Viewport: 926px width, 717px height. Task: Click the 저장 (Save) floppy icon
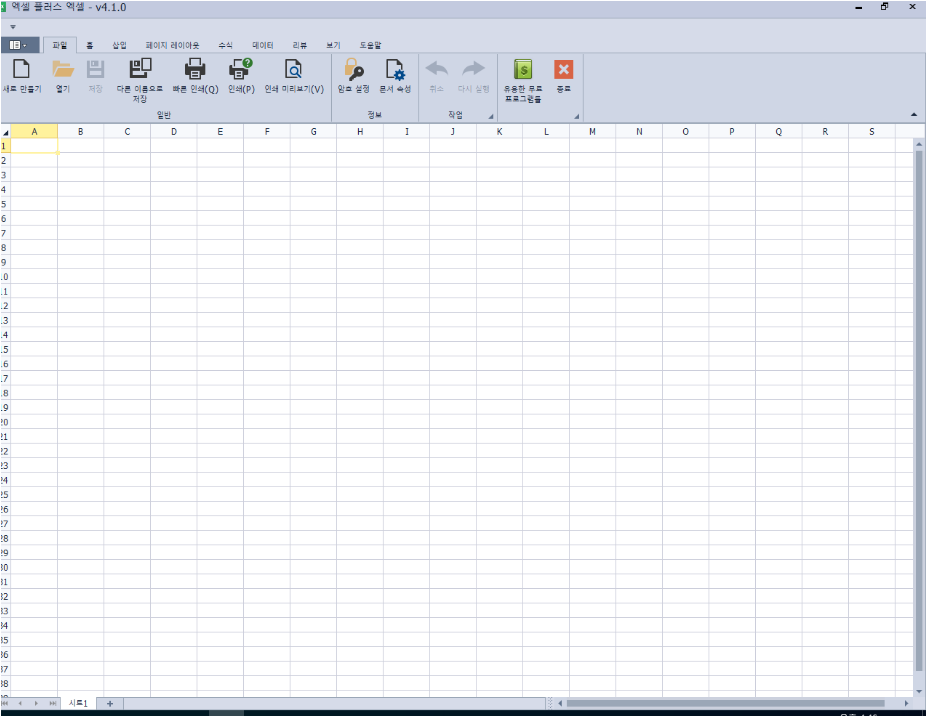[x=95, y=69]
